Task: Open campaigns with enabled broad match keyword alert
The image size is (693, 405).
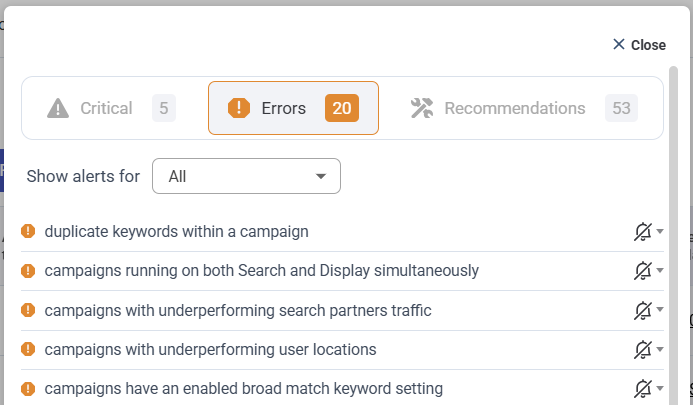Action: pos(243,389)
